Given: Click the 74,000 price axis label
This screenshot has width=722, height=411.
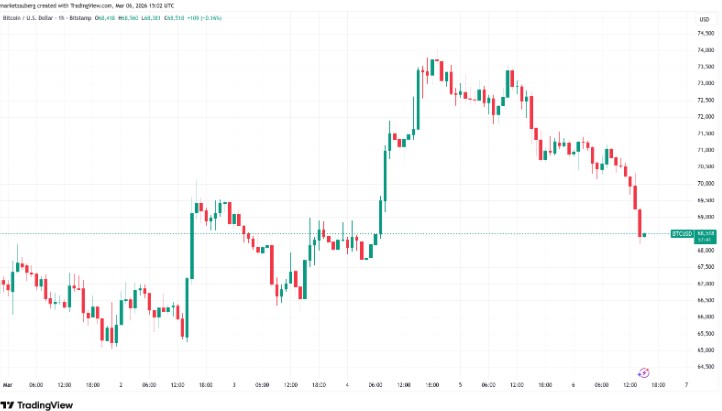Looking at the screenshot, I should tap(706, 50).
